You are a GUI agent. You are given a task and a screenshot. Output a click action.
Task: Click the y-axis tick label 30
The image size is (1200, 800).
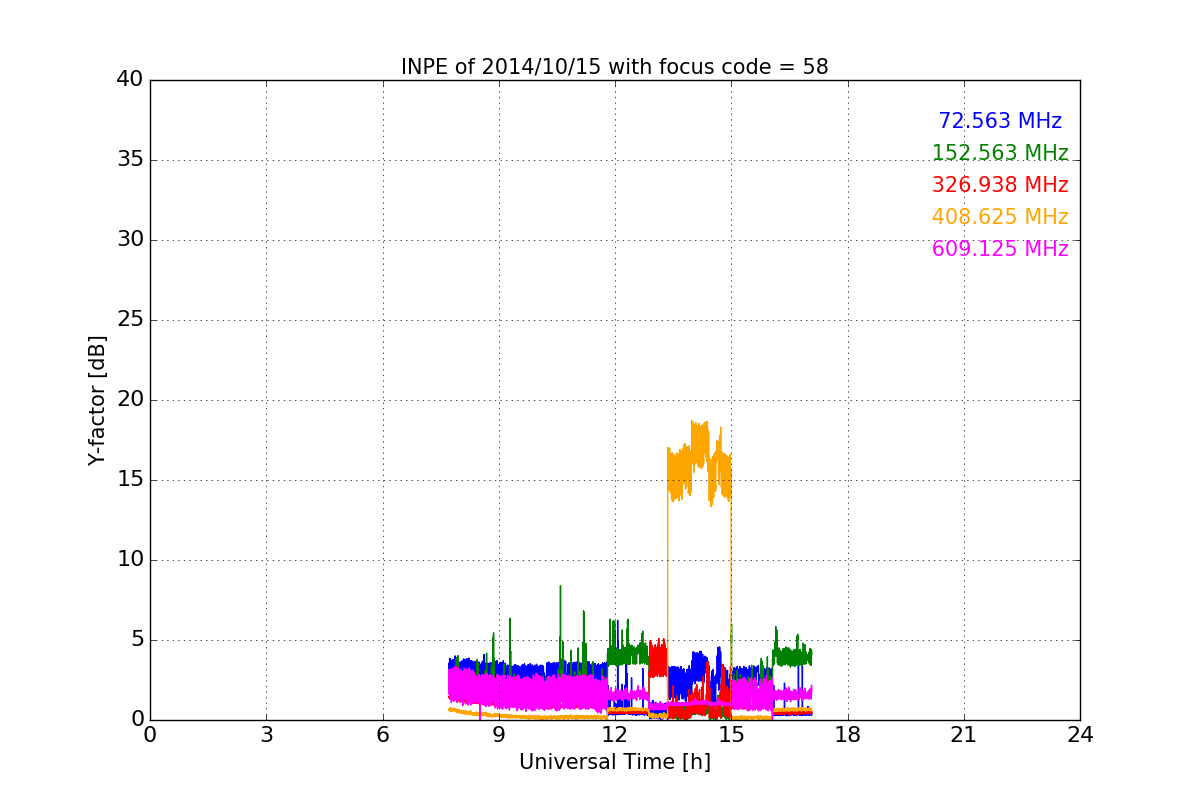point(130,240)
